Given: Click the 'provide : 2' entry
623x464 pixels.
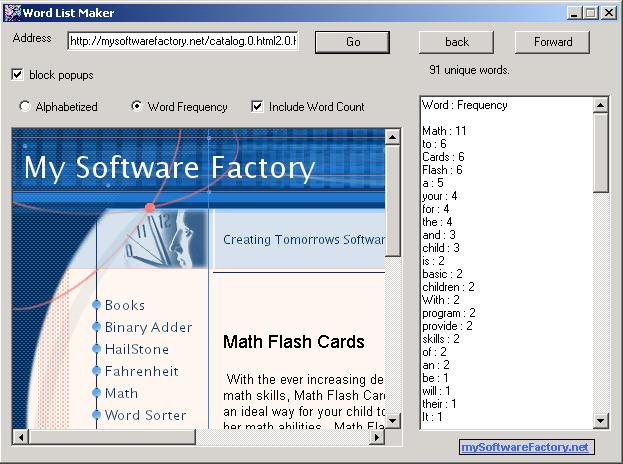Looking at the screenshot, I should click(x=447, y=326).
